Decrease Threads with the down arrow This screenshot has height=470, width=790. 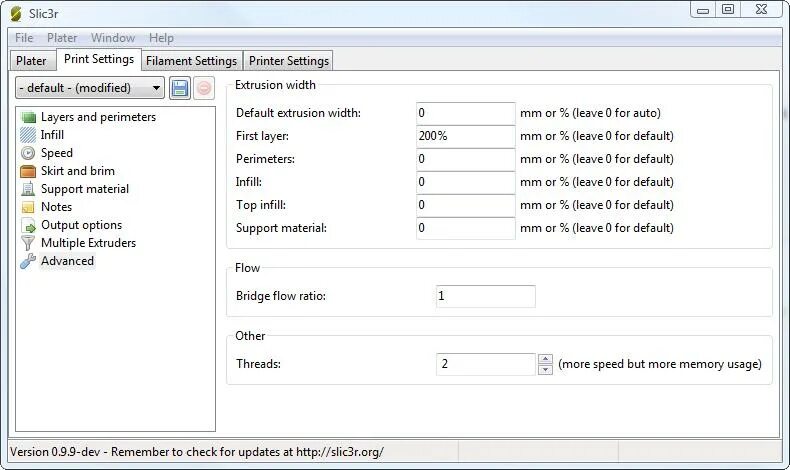545,370
